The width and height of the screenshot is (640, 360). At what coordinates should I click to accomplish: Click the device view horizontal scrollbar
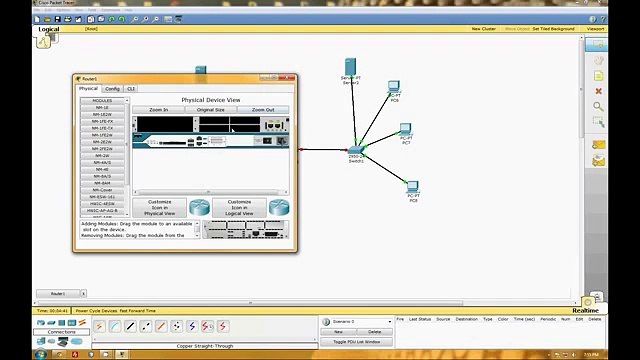[x=211, y=192]
